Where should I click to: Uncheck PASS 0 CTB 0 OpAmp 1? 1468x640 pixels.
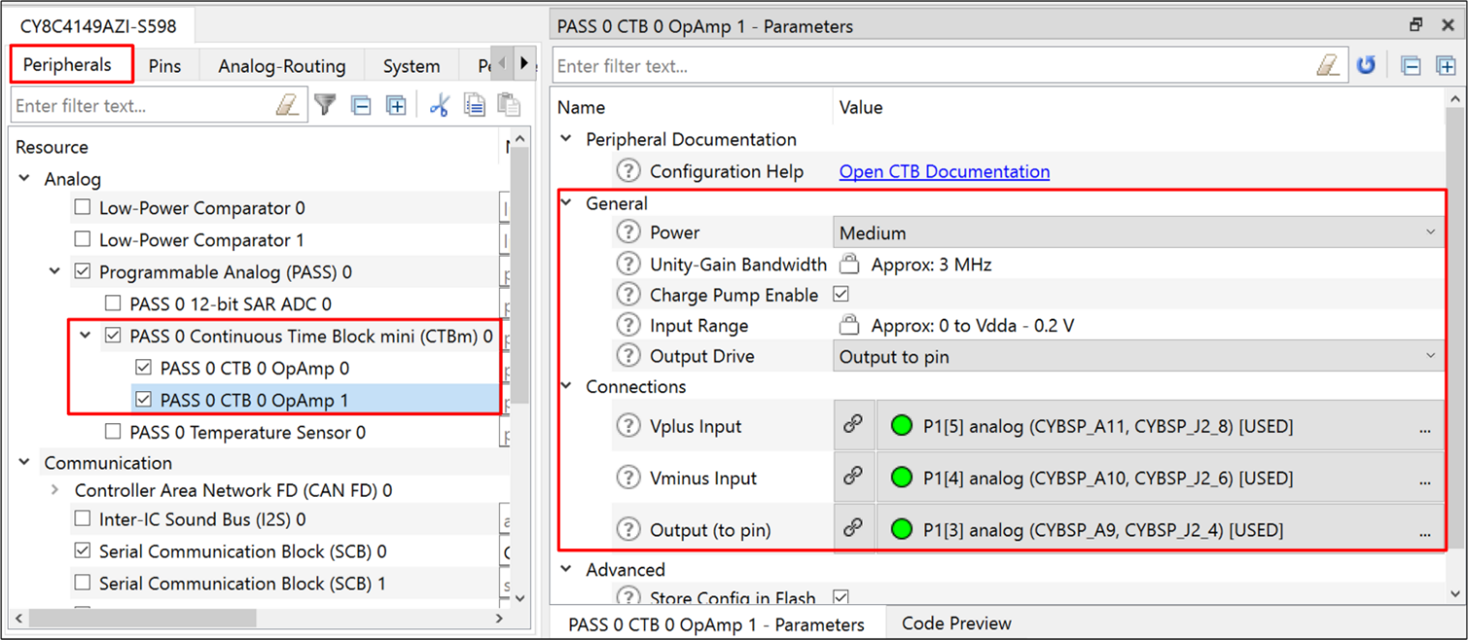143,400
